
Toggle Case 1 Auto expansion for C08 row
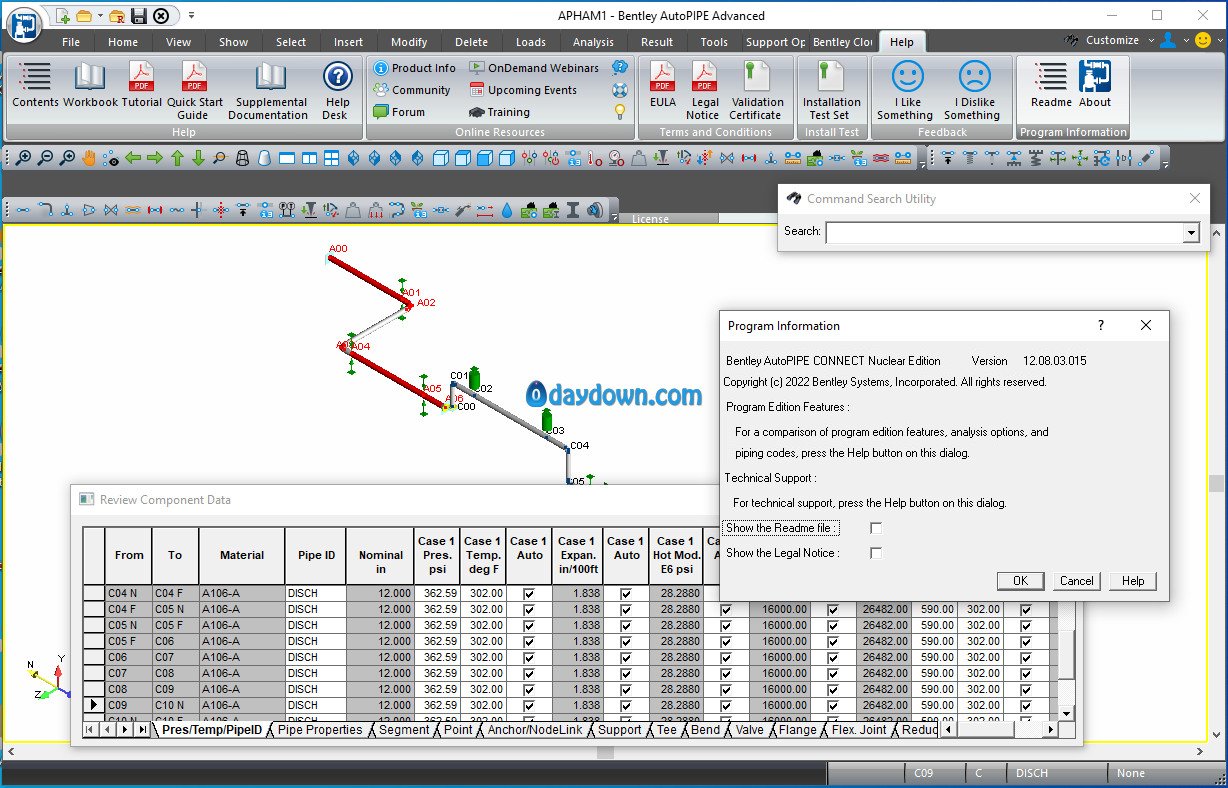626,689
